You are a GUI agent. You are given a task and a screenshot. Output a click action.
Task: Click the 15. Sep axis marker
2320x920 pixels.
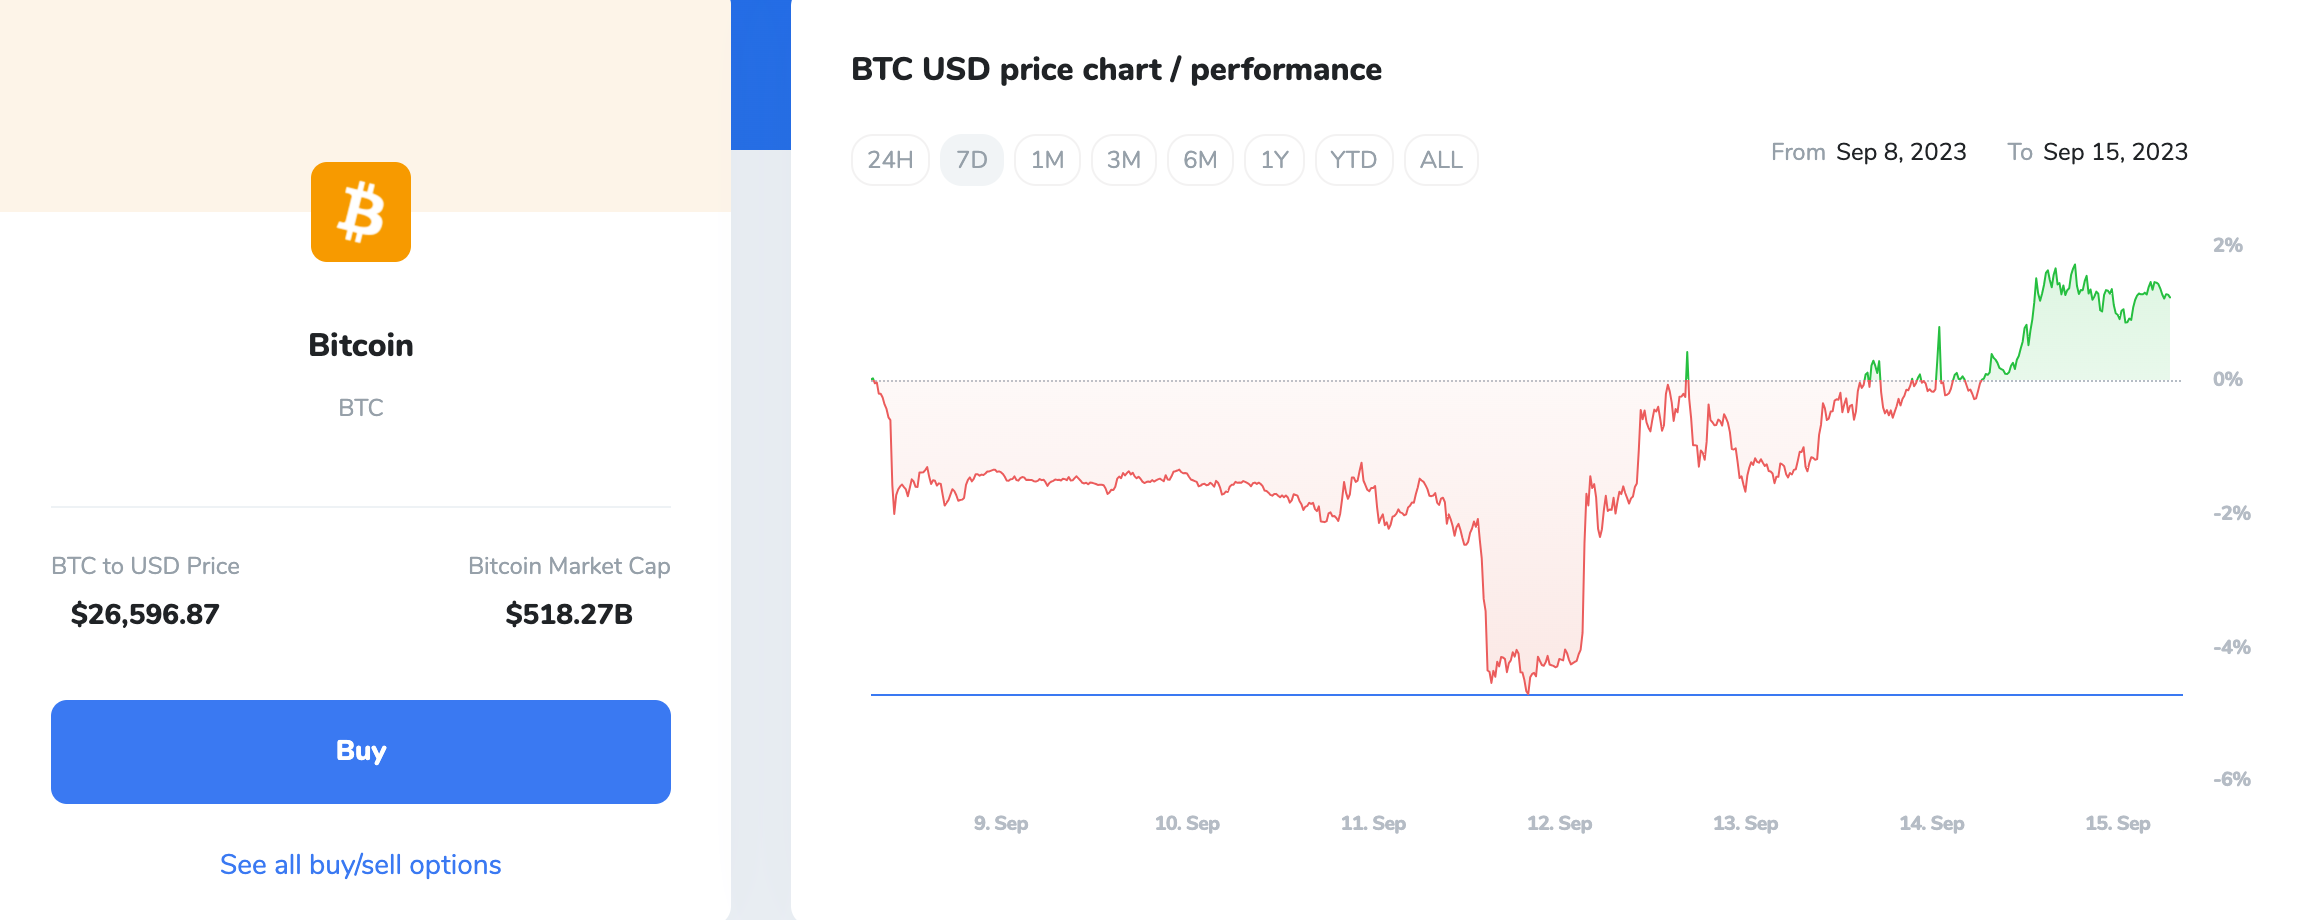point(2117,823)
